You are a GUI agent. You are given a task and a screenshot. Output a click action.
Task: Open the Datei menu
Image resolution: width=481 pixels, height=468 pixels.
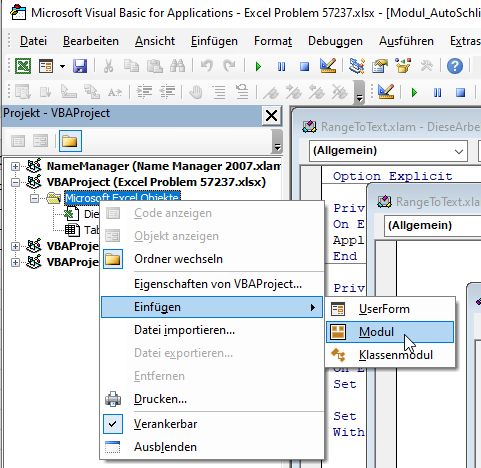click(x=33, y=41)
